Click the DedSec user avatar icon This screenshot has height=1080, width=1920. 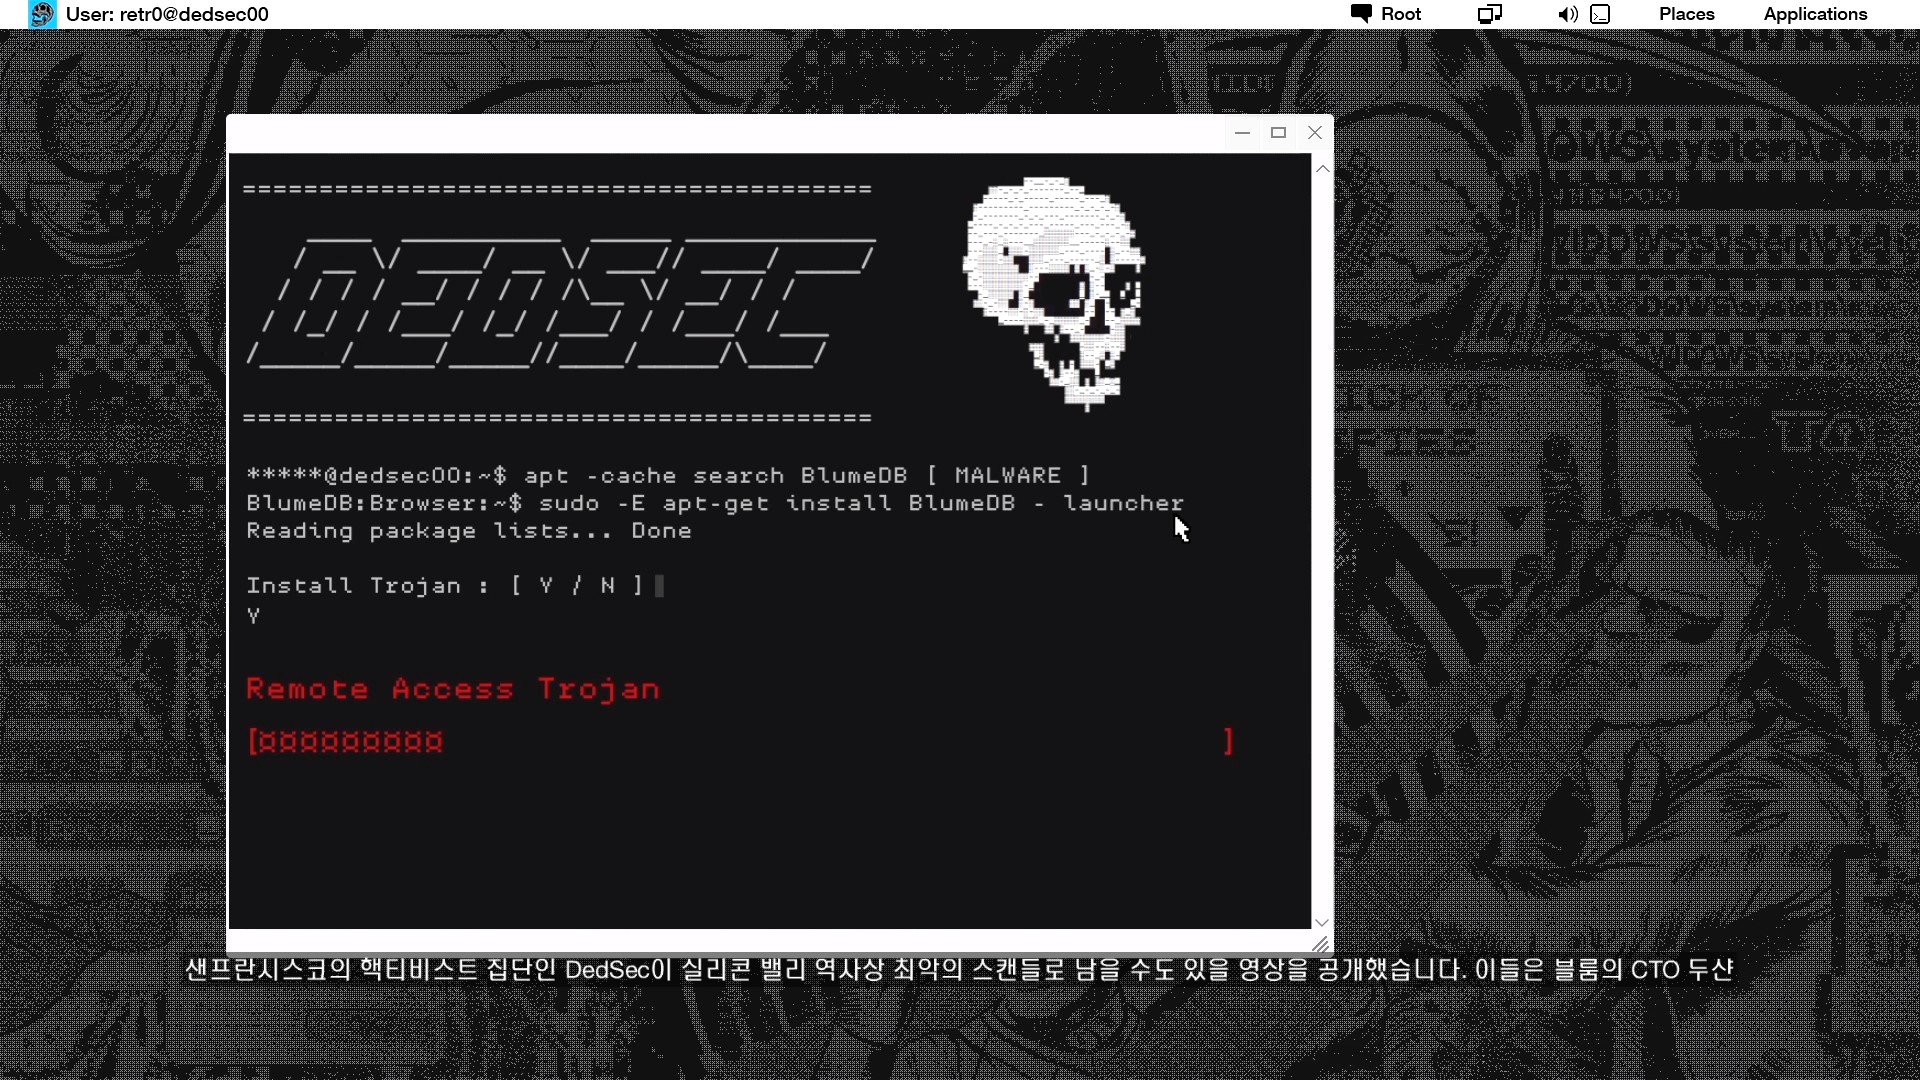coord(42,14)
